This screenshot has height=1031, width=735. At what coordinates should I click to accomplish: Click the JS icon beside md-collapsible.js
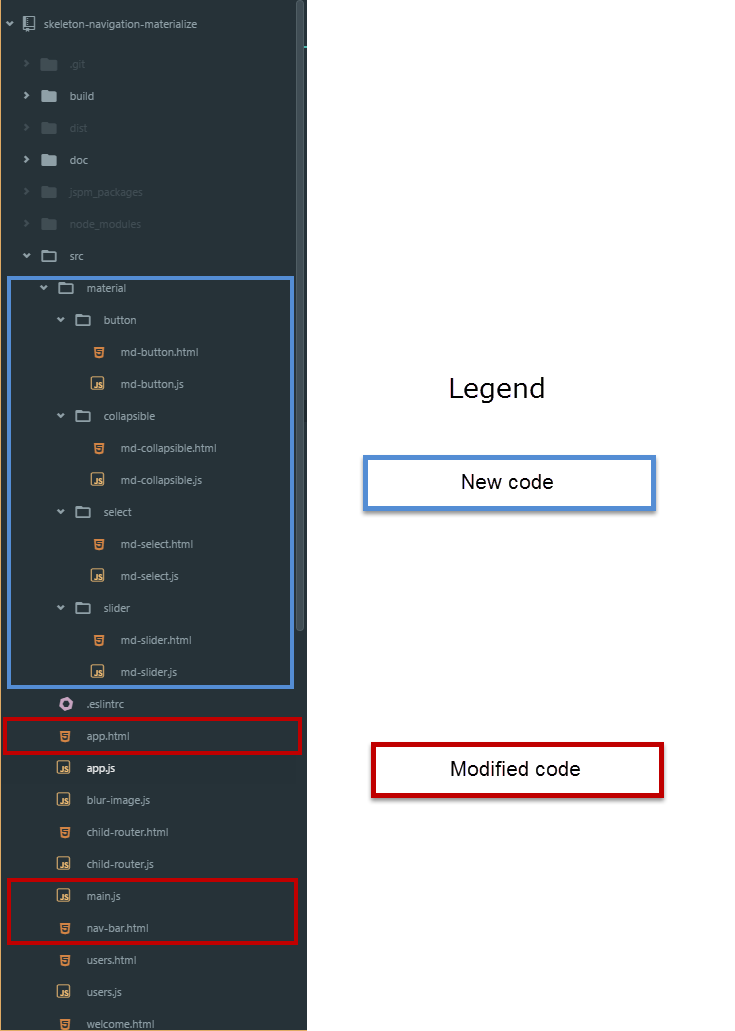point(98,480)
